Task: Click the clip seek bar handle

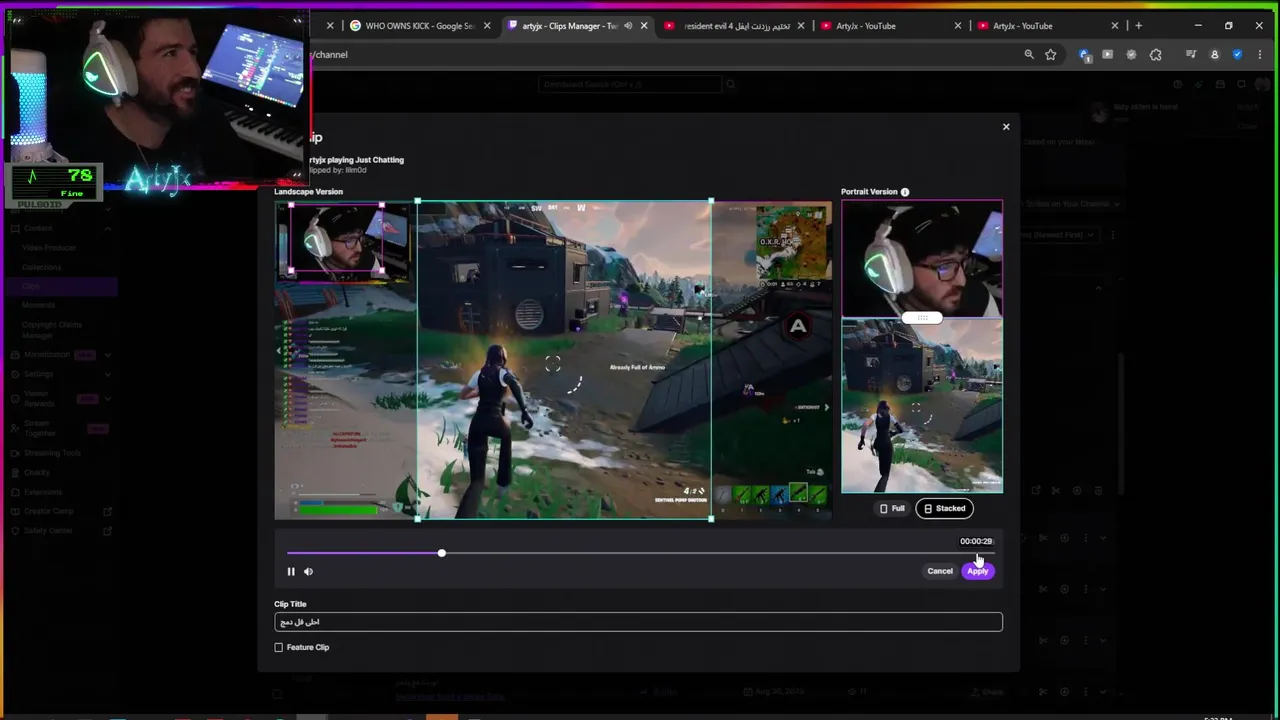Action: 441,553
